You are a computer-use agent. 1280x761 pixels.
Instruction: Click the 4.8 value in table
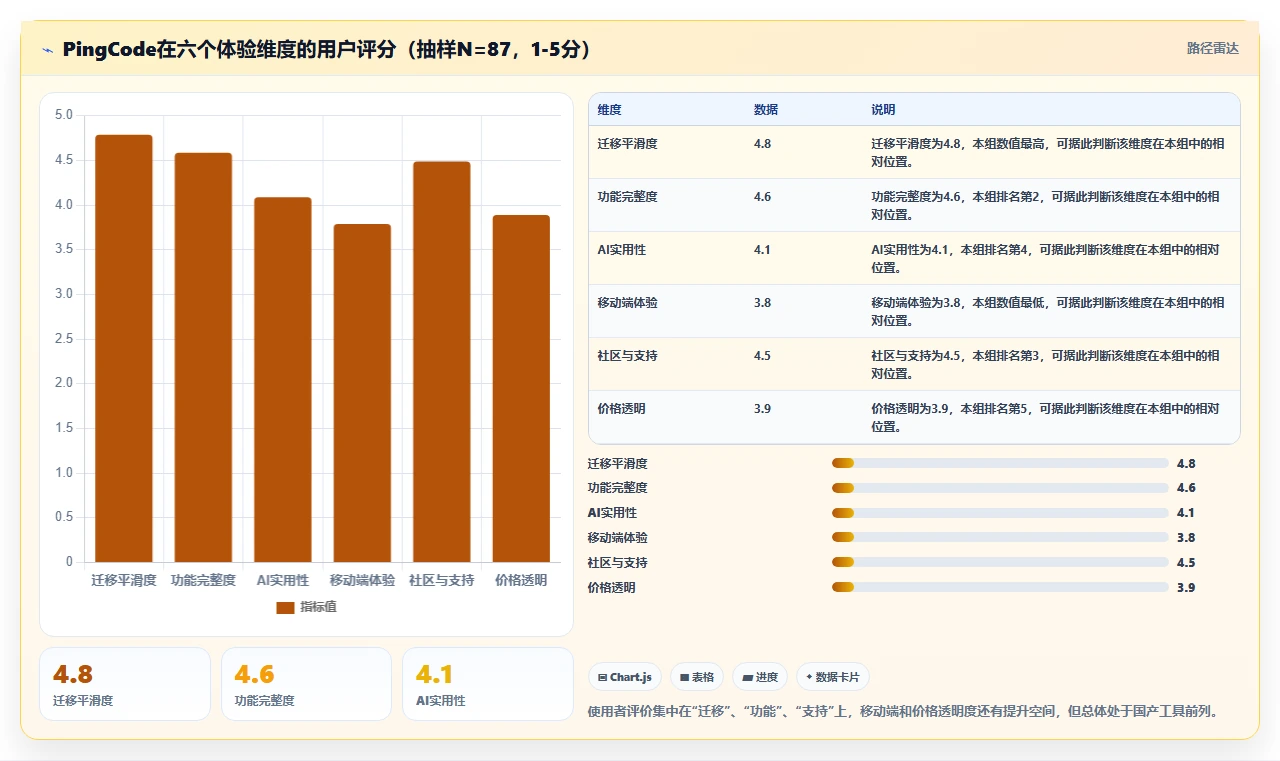click(x=762, y=144)
